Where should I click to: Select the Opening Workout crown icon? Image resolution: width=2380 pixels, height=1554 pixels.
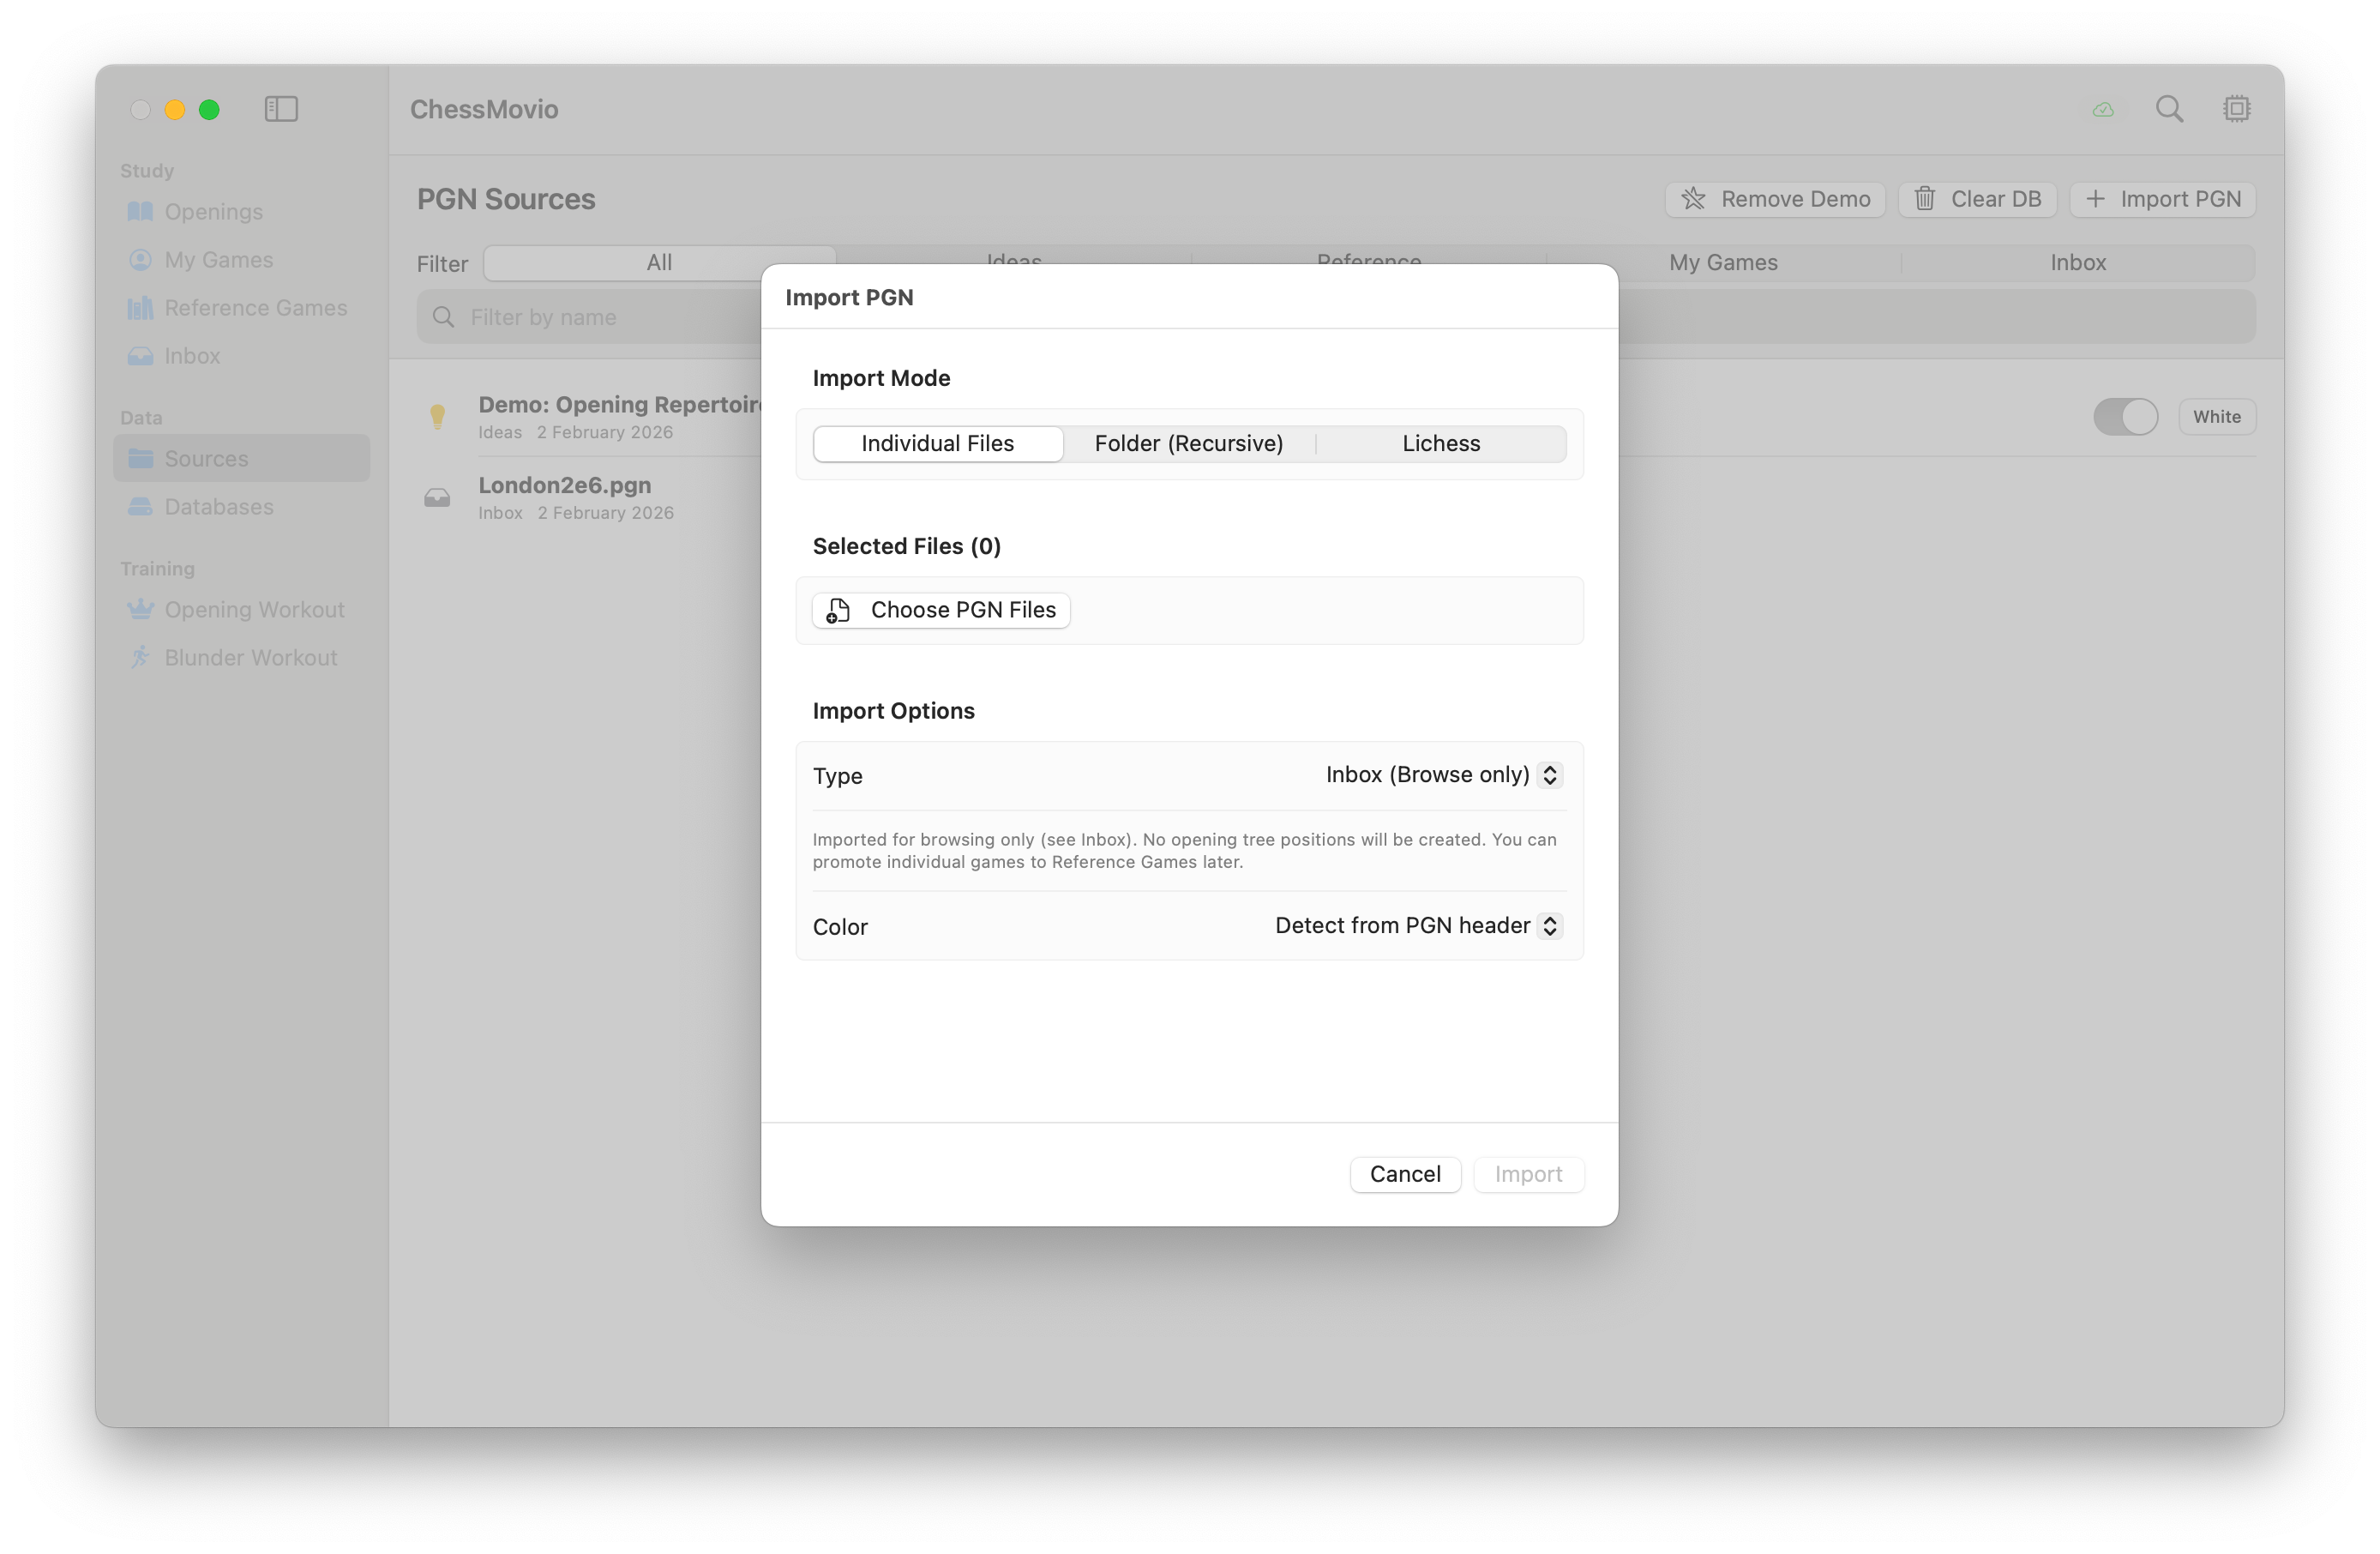tap(141, 609)
